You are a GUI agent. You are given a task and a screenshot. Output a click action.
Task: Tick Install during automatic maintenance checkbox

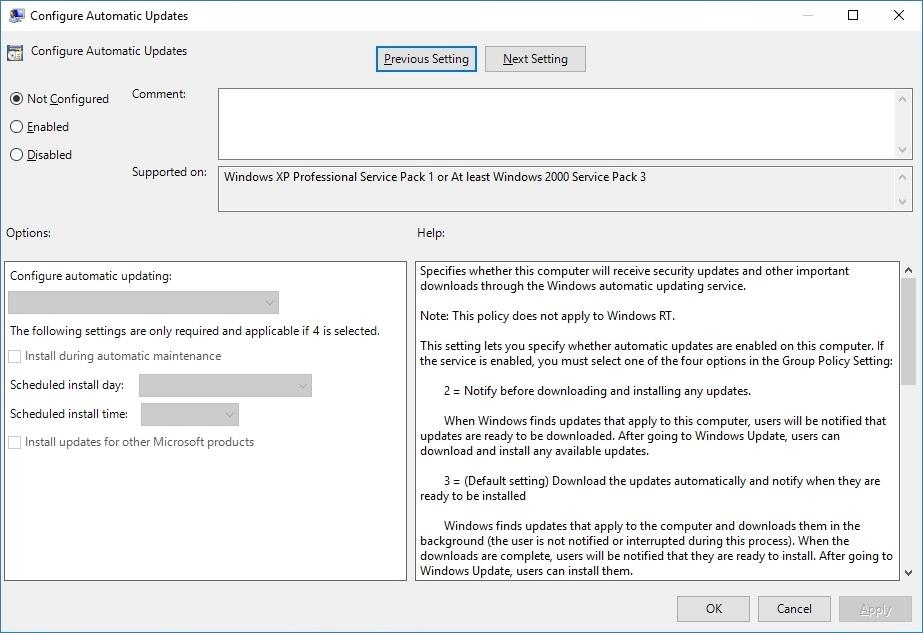click(x=15, y=356)
